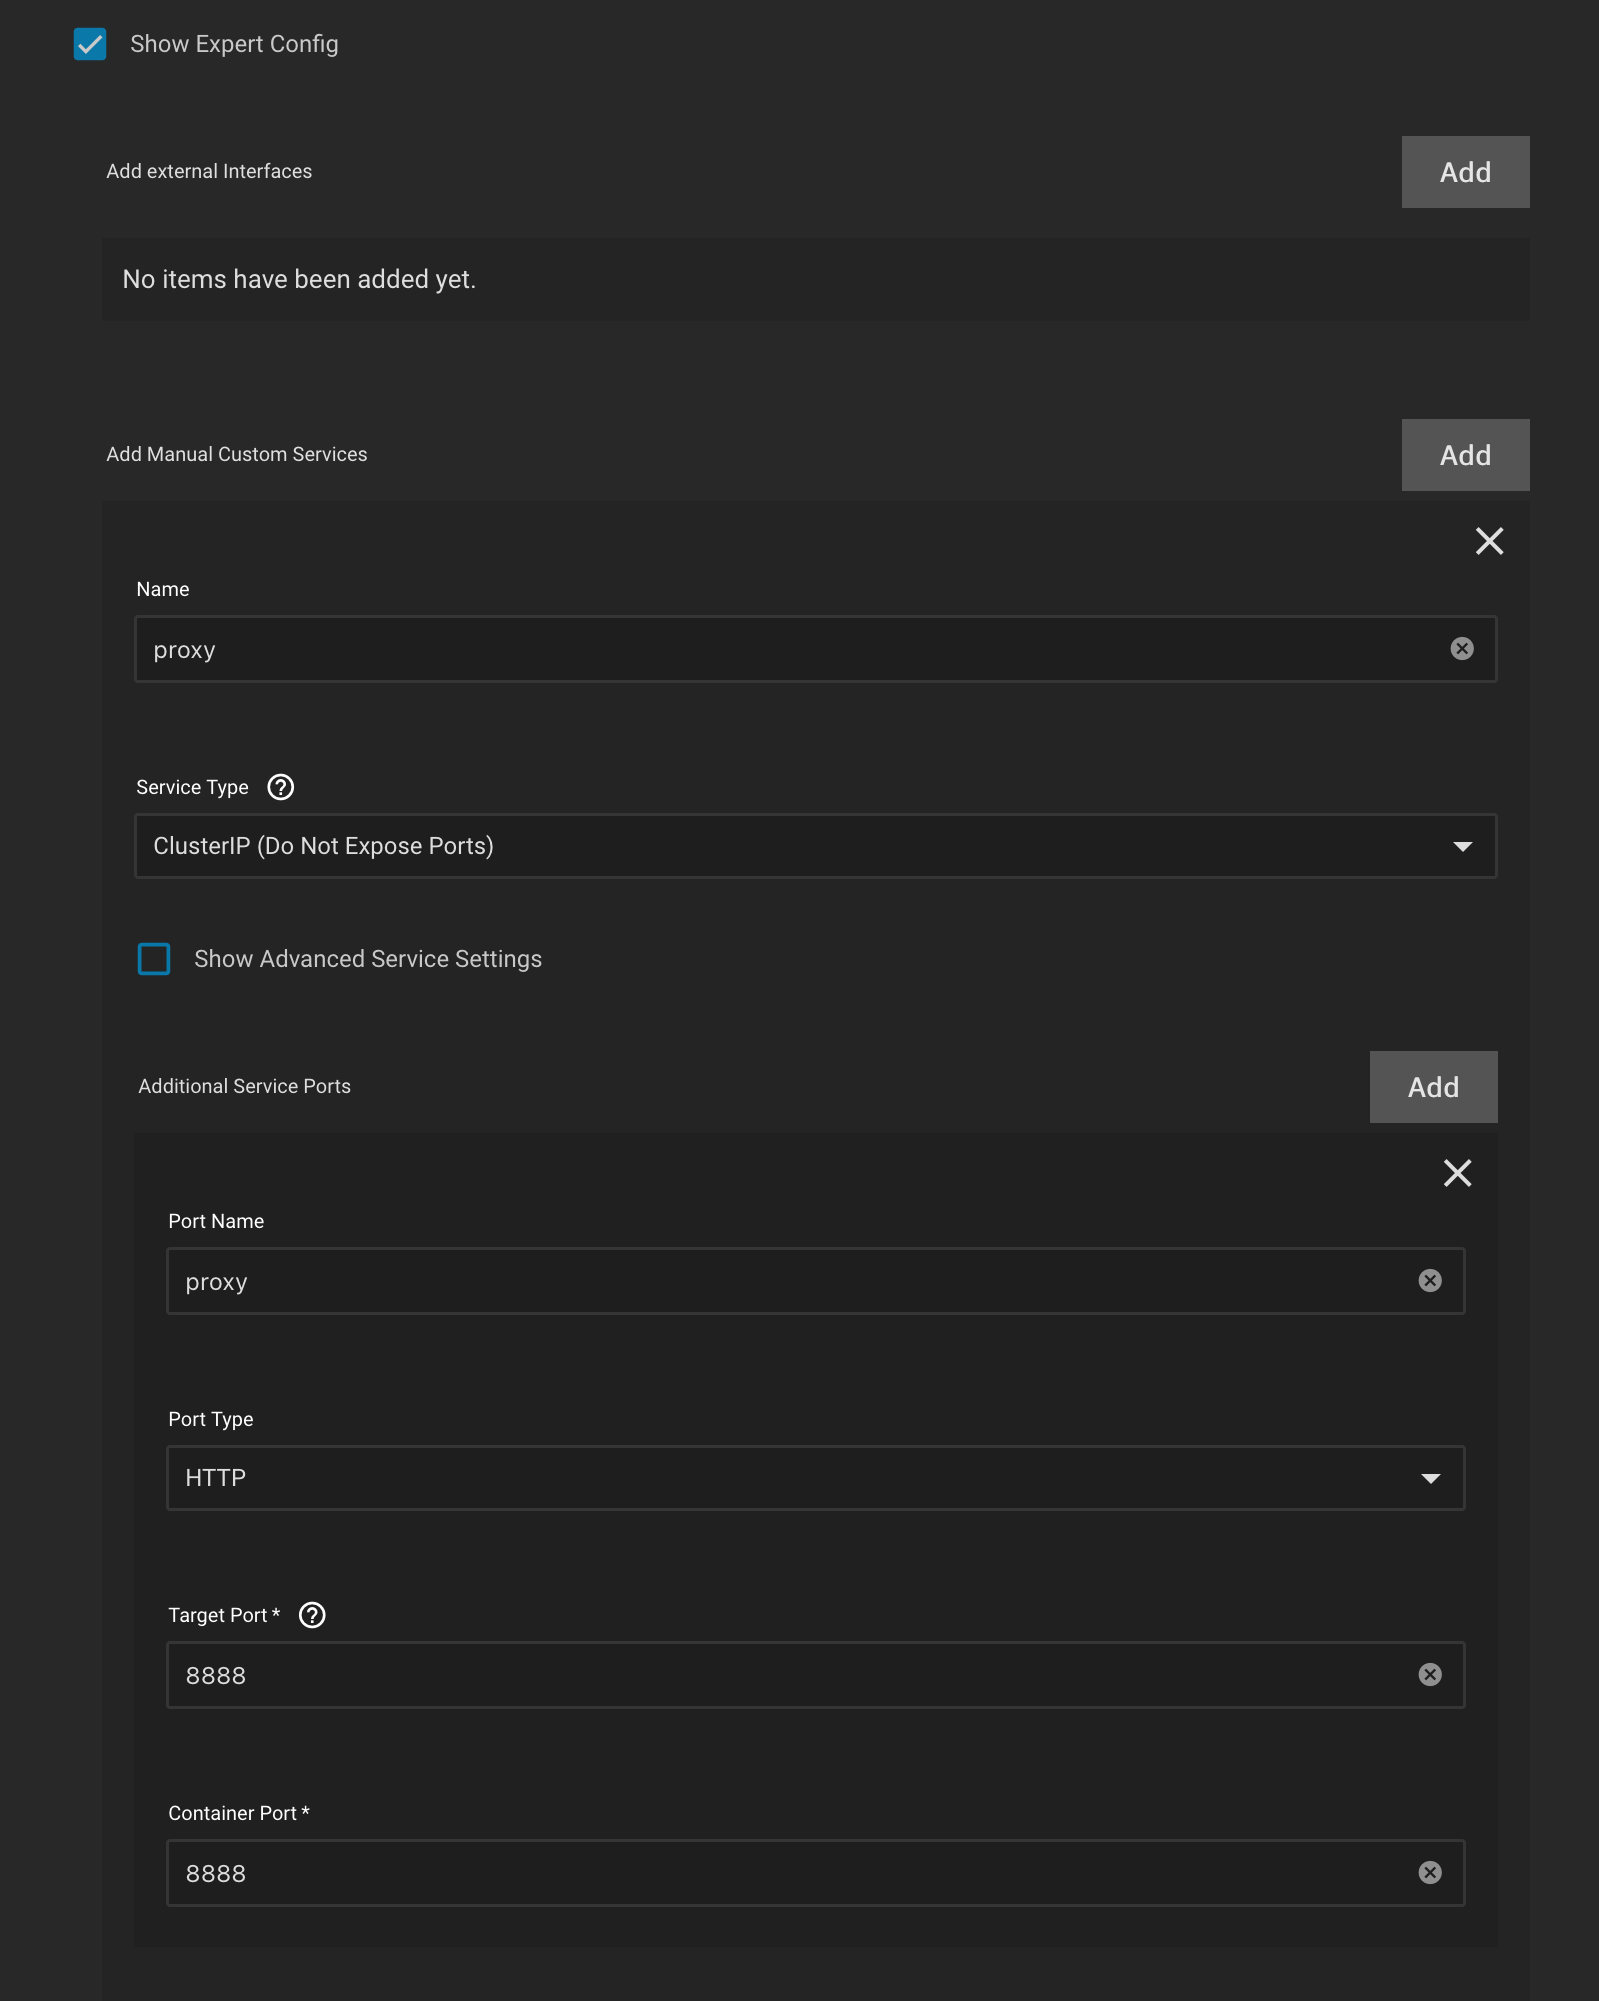
Task: Click 'No items have been added yet.' text
Action: point(299,279)
